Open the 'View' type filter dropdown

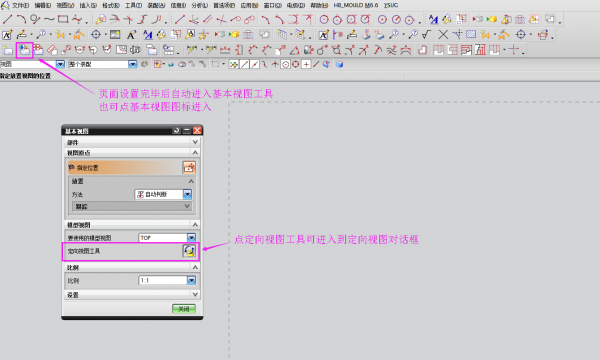60,64
